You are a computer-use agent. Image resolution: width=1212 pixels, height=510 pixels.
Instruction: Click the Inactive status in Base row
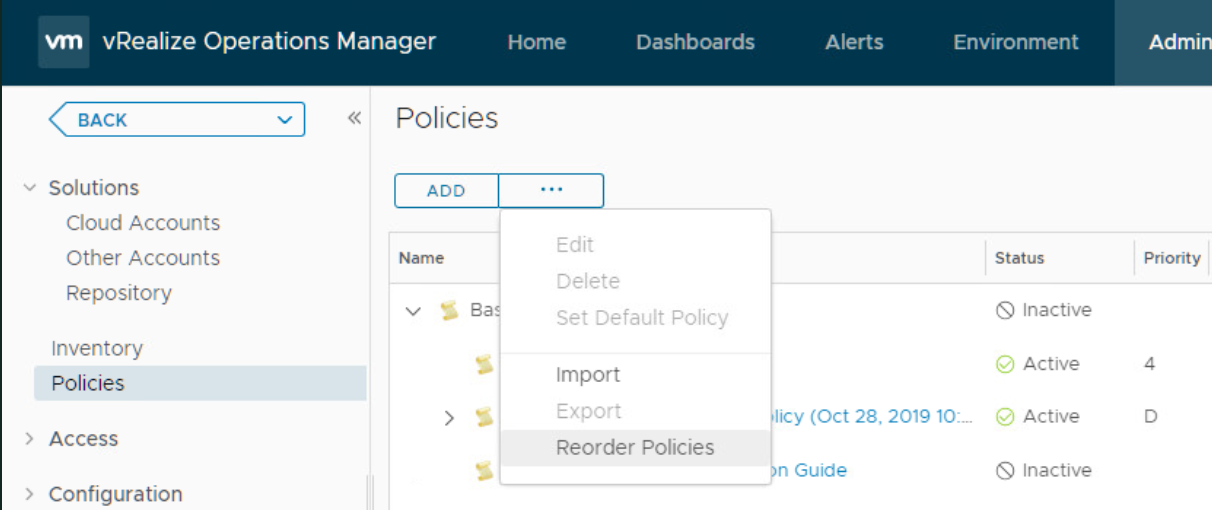(x=1044, y=310)
